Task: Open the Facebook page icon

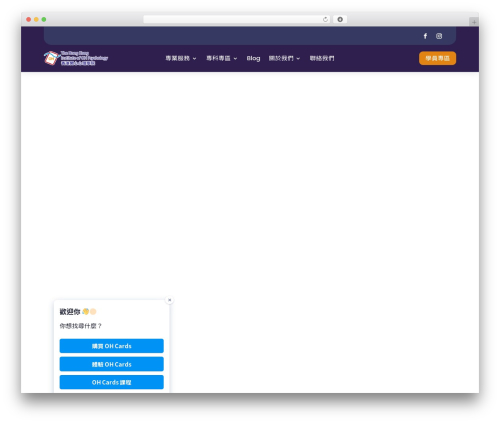Action: [x=425, y=36]
